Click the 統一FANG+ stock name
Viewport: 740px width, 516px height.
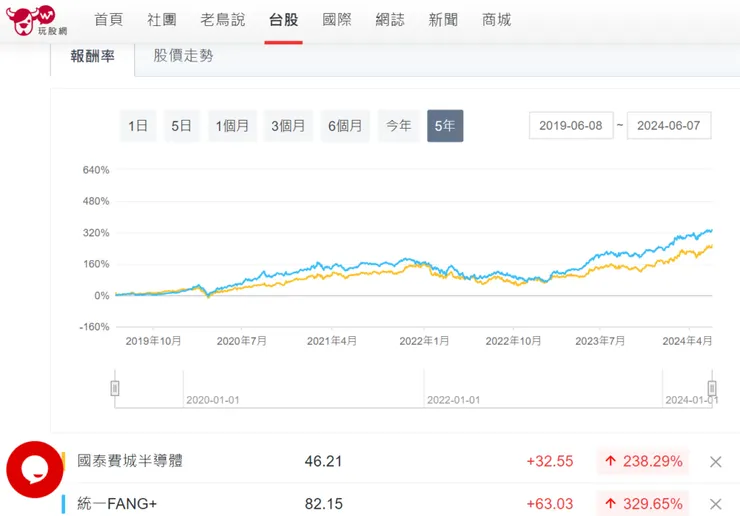(117, 504)
